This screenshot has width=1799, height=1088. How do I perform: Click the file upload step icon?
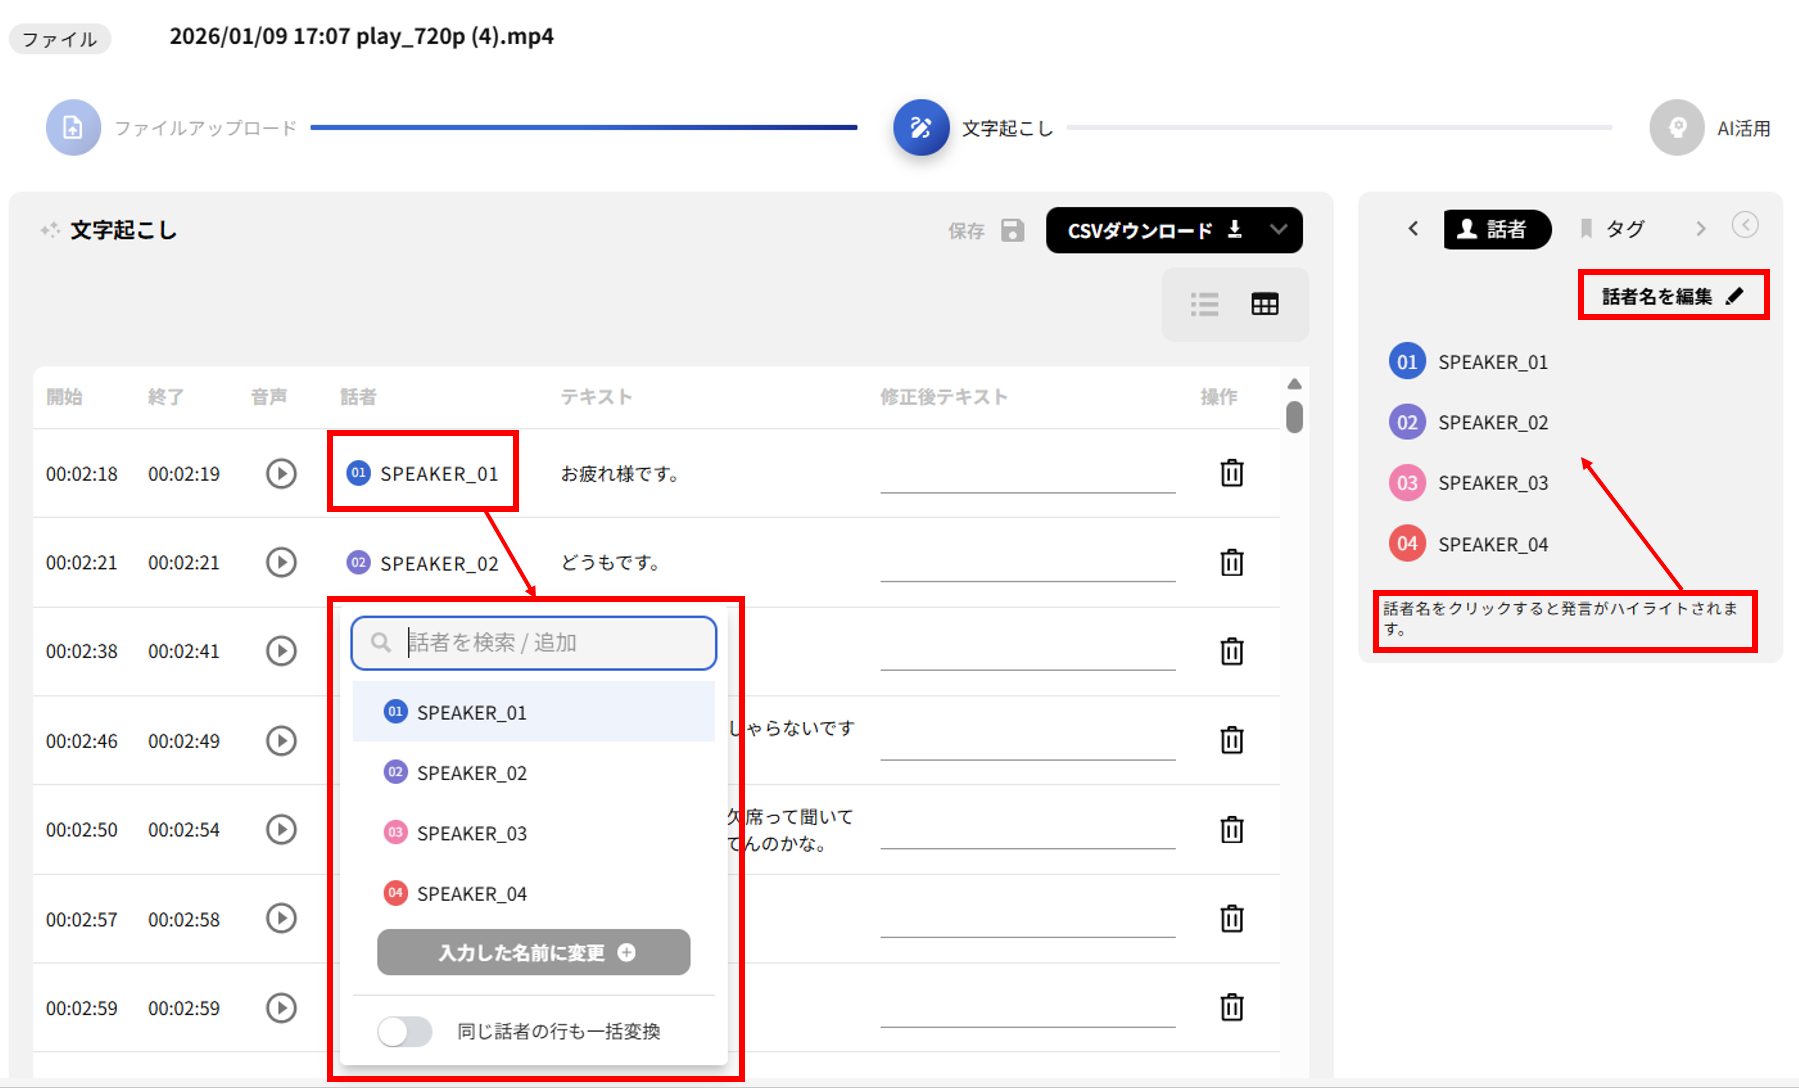[73, 128]
